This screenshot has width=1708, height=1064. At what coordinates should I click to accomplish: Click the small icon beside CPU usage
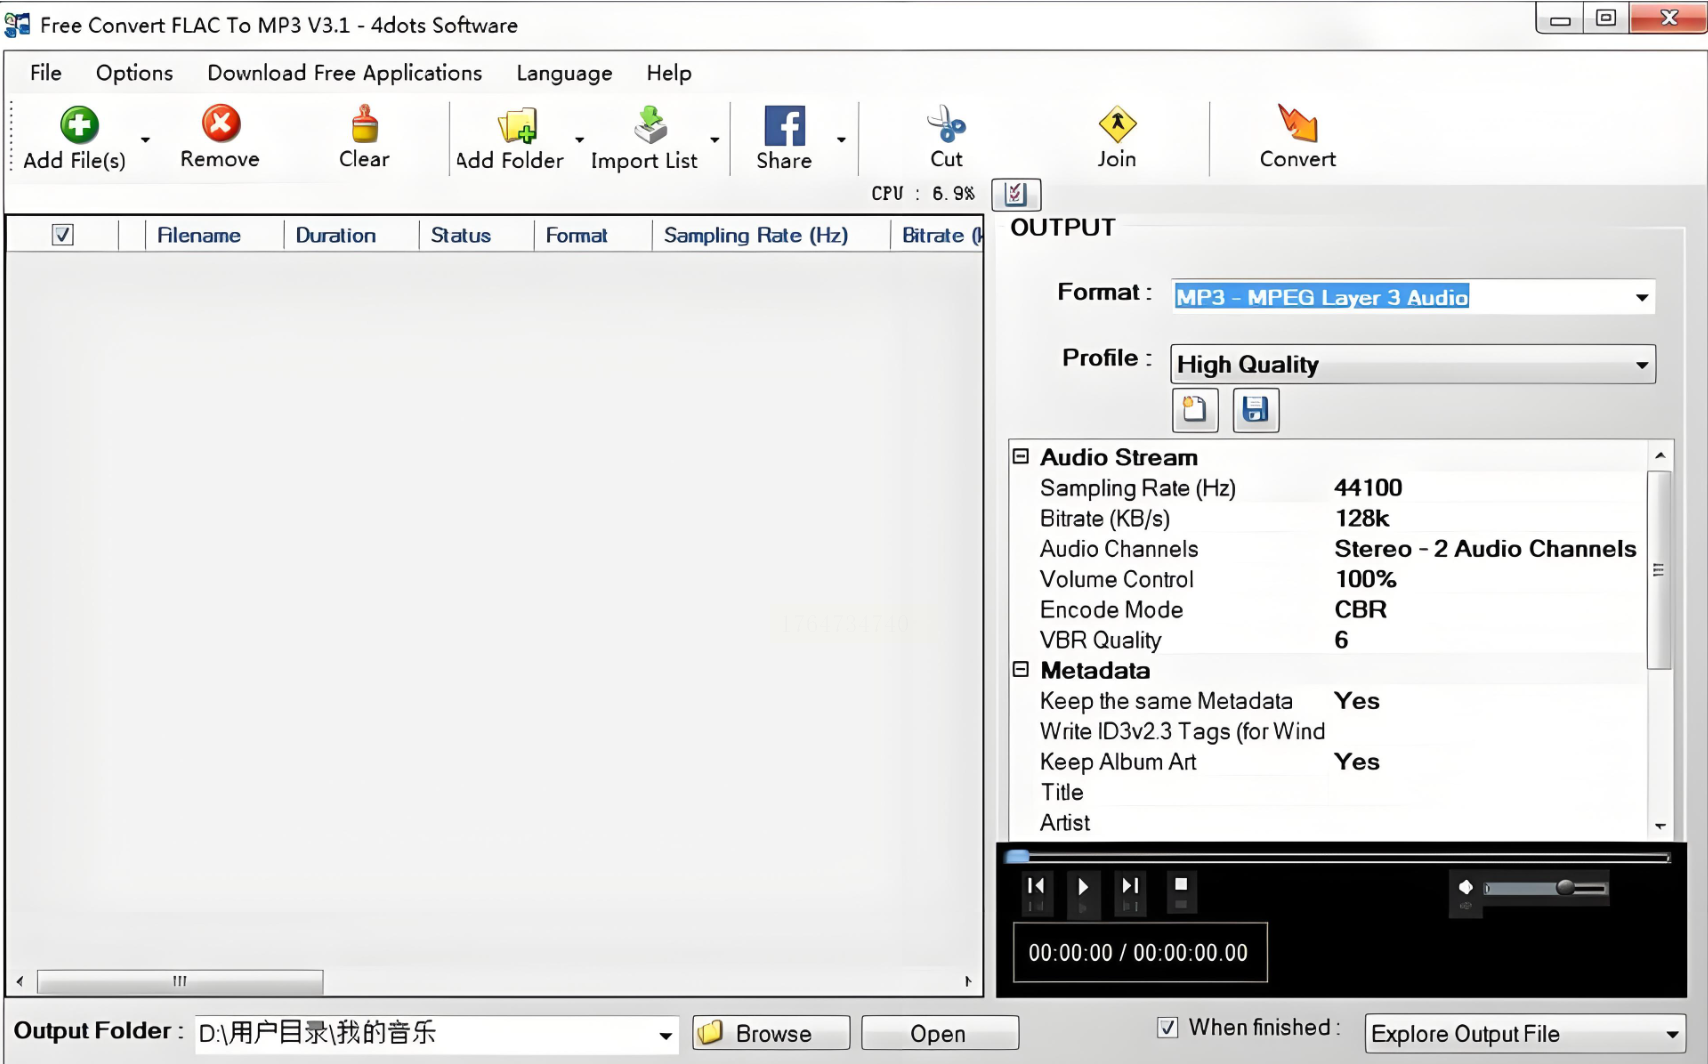(x=1016, y=194)
